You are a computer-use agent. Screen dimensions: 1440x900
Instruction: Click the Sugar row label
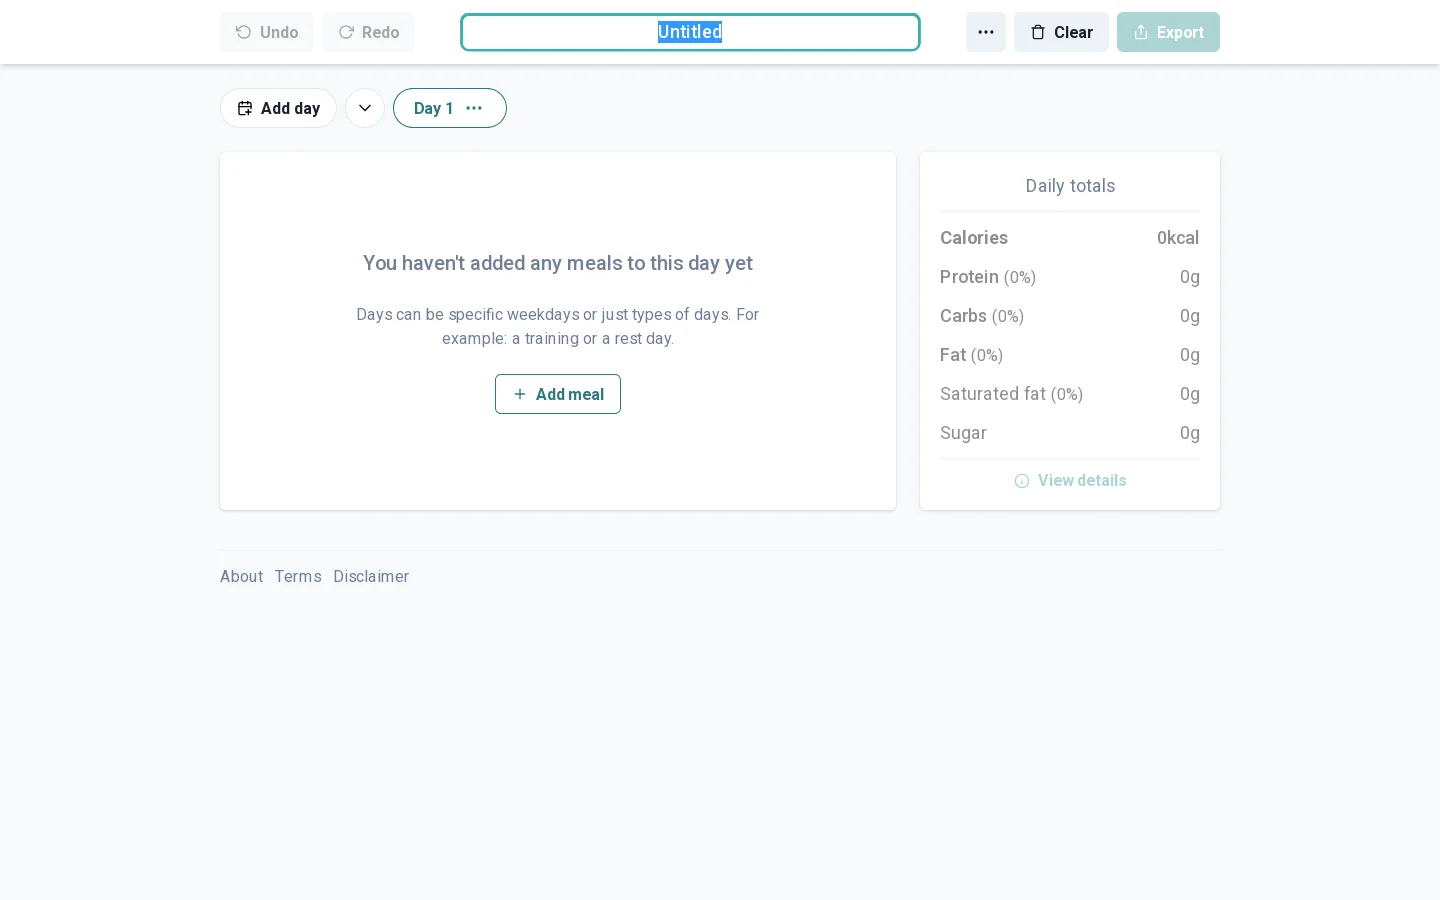pos(963,433)
